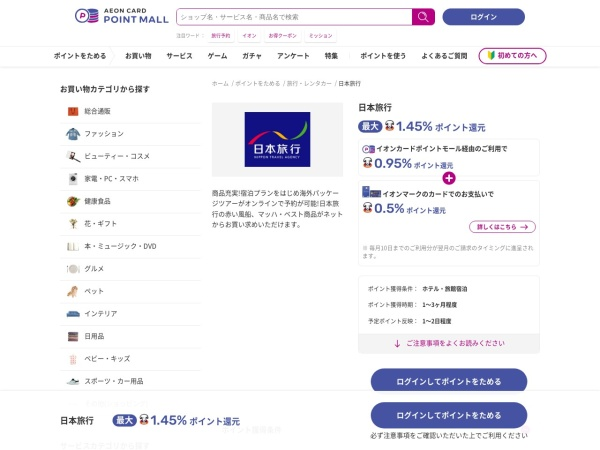Select the グルメ category text
This screenshot has height=450, width=600.
pyautogui.click(x=94, y=269)
